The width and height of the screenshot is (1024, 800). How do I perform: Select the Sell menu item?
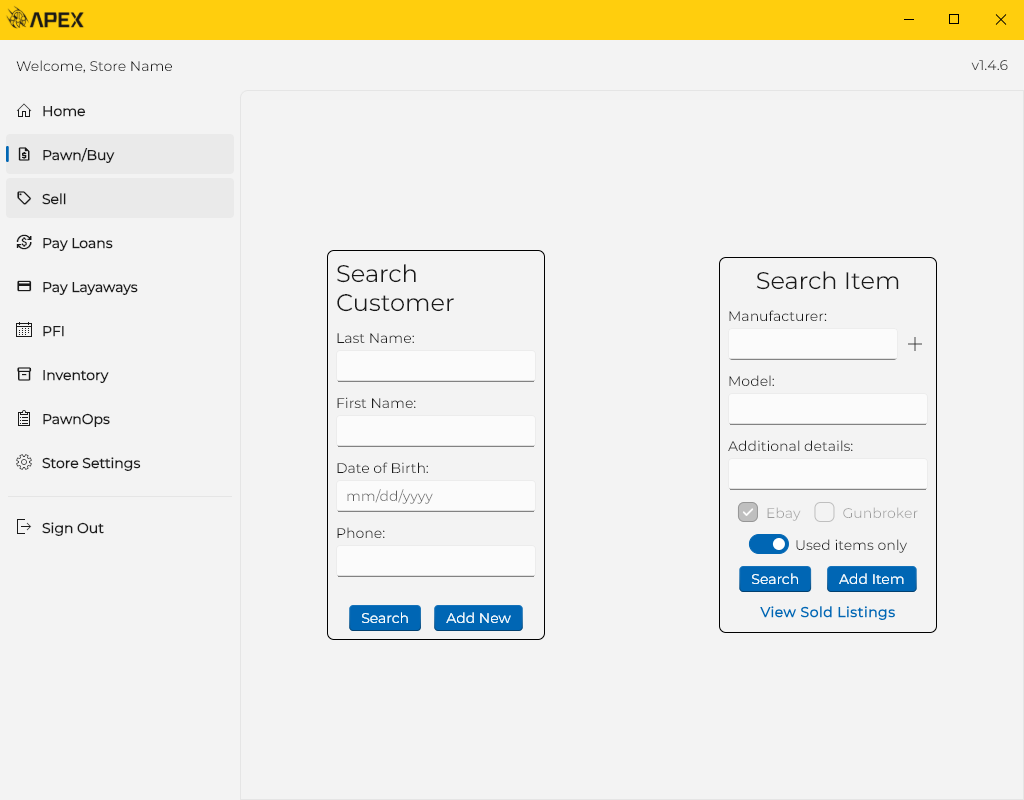pos(120,199)
